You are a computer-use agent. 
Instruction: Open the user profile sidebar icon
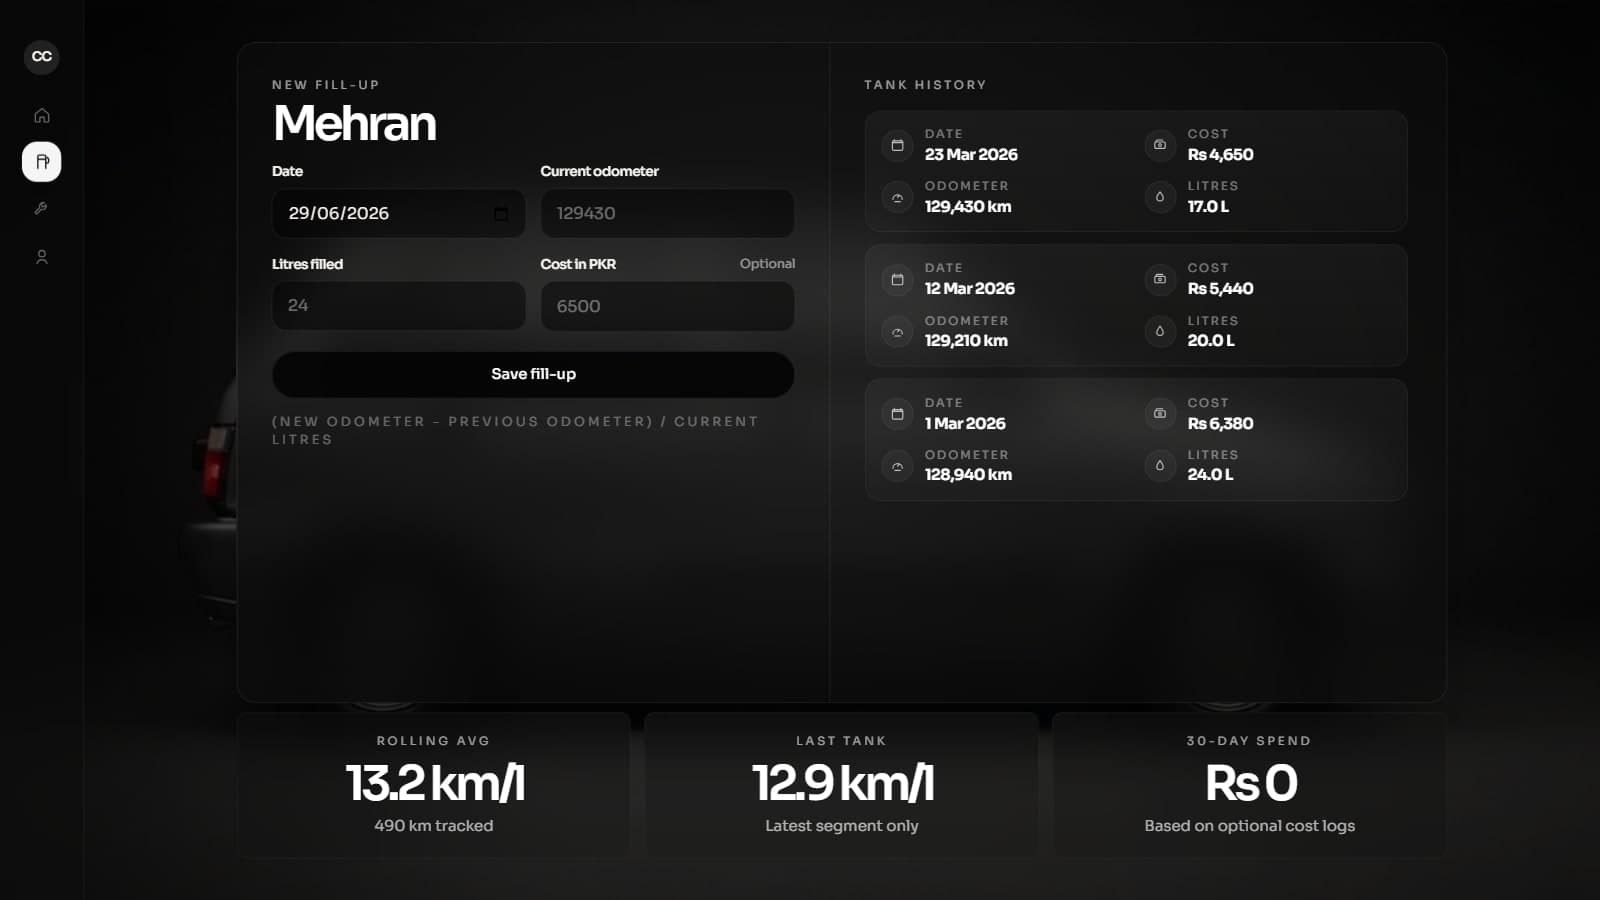pos(41,257)
